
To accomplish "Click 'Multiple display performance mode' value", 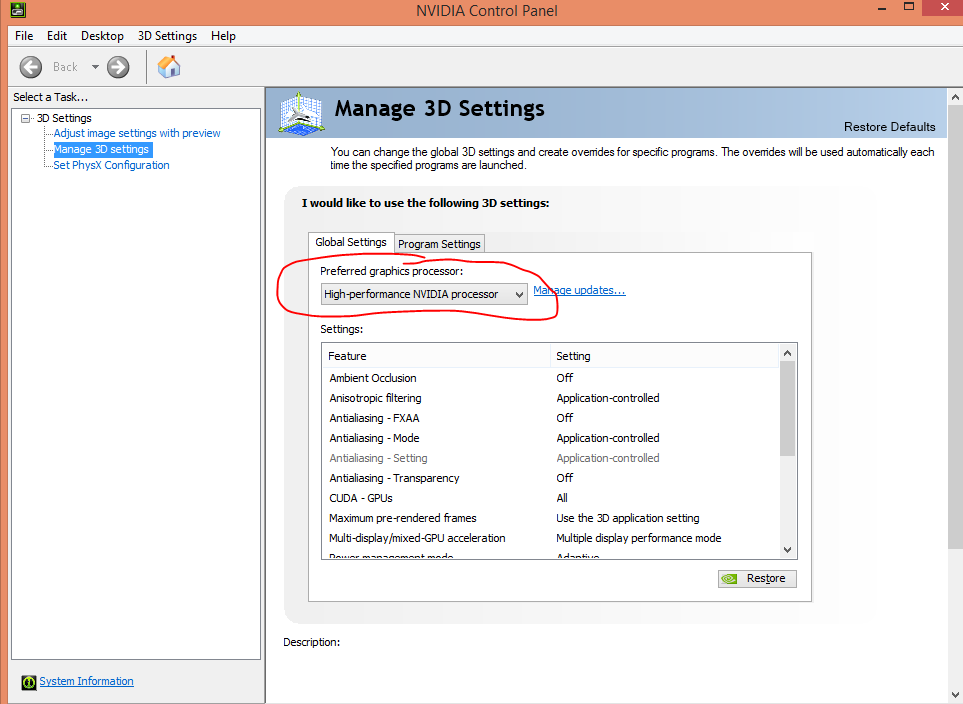I will (639, 538).
